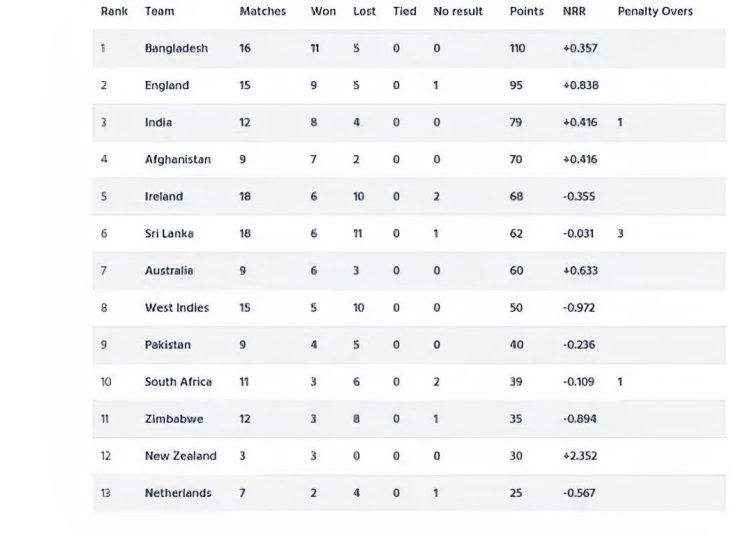The height and width of the screenshot is (536, 750).
Task: Click the Afghanistan team name
Action: point(178,160)
